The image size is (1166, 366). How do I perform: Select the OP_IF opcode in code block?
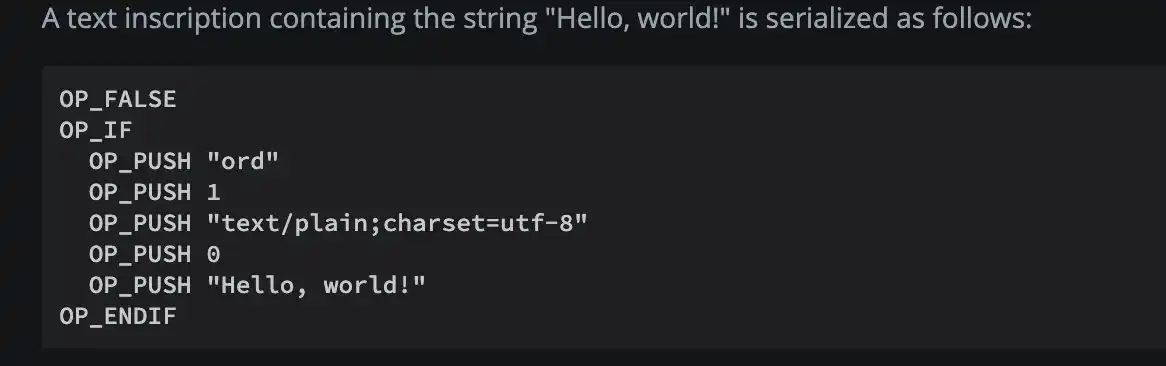[96, 130]
